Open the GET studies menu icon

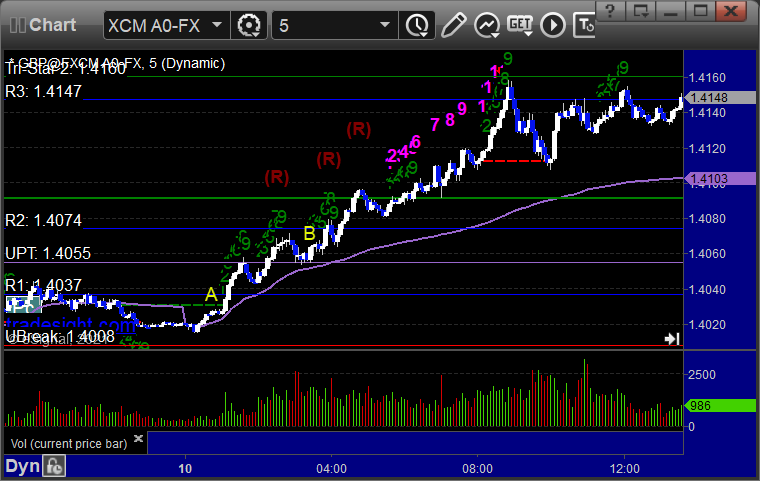tap(520, 25)
